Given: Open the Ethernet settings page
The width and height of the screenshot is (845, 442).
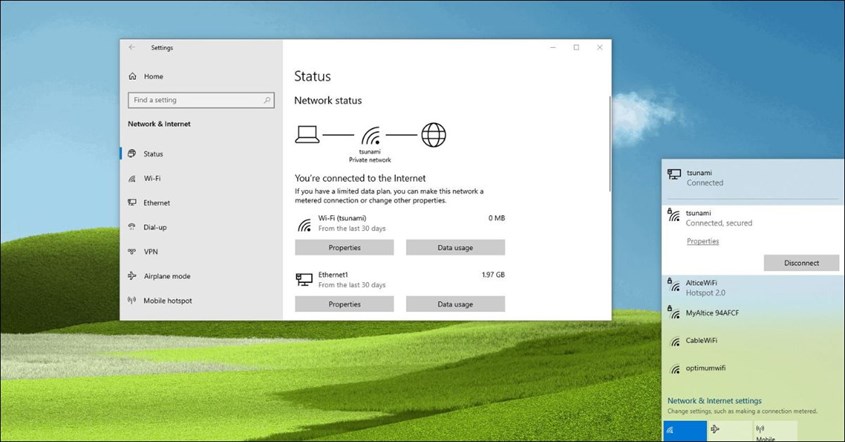Looking at the screenshot, I should (201, 203).
